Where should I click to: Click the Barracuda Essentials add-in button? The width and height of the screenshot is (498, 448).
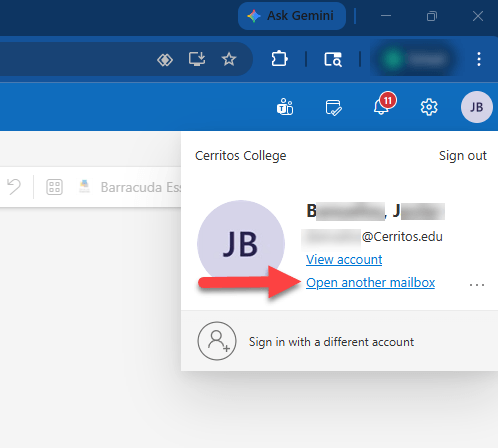click(130, 187)
